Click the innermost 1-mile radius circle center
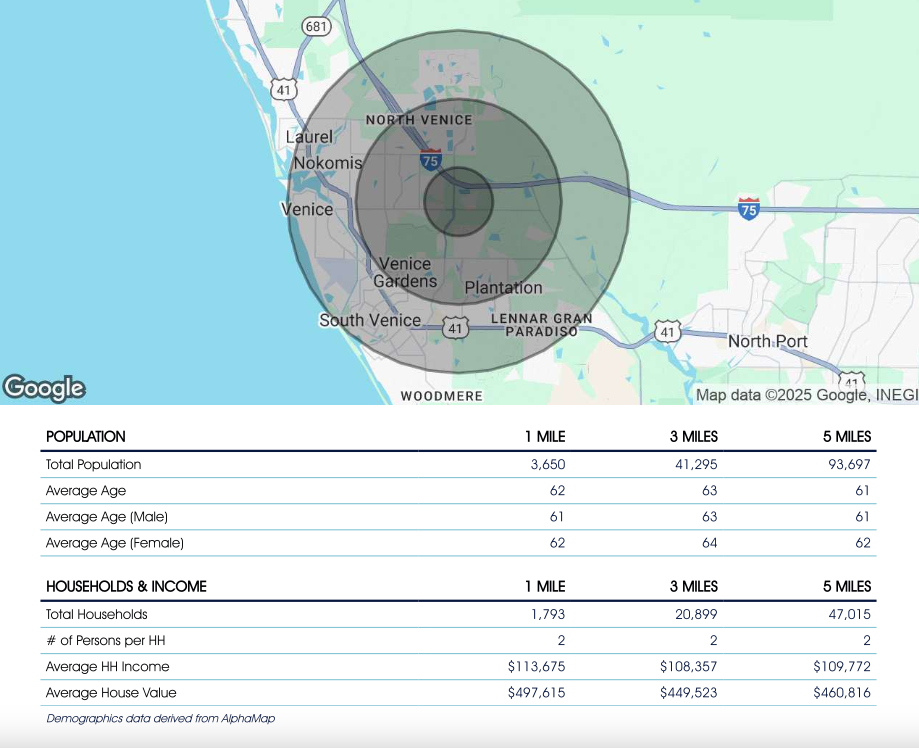 [x=459, y=202]
